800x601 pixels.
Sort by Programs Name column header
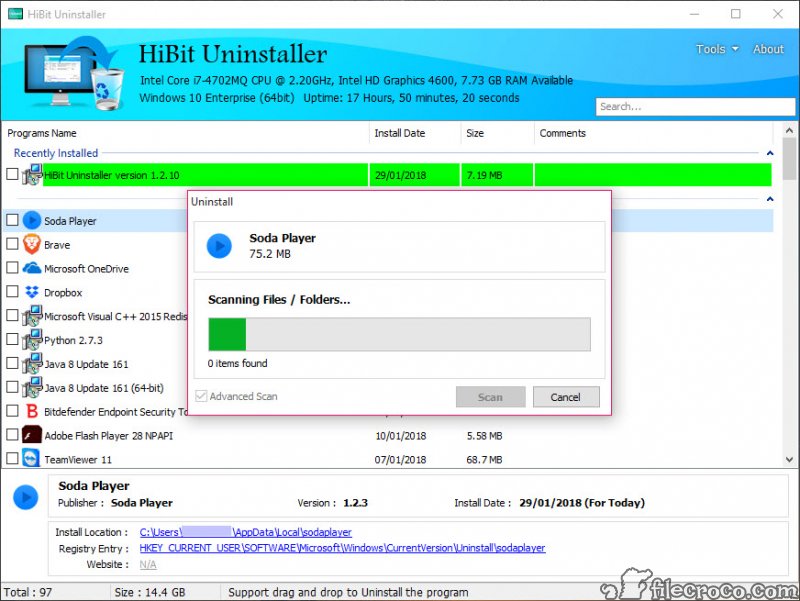coord(186,133)
